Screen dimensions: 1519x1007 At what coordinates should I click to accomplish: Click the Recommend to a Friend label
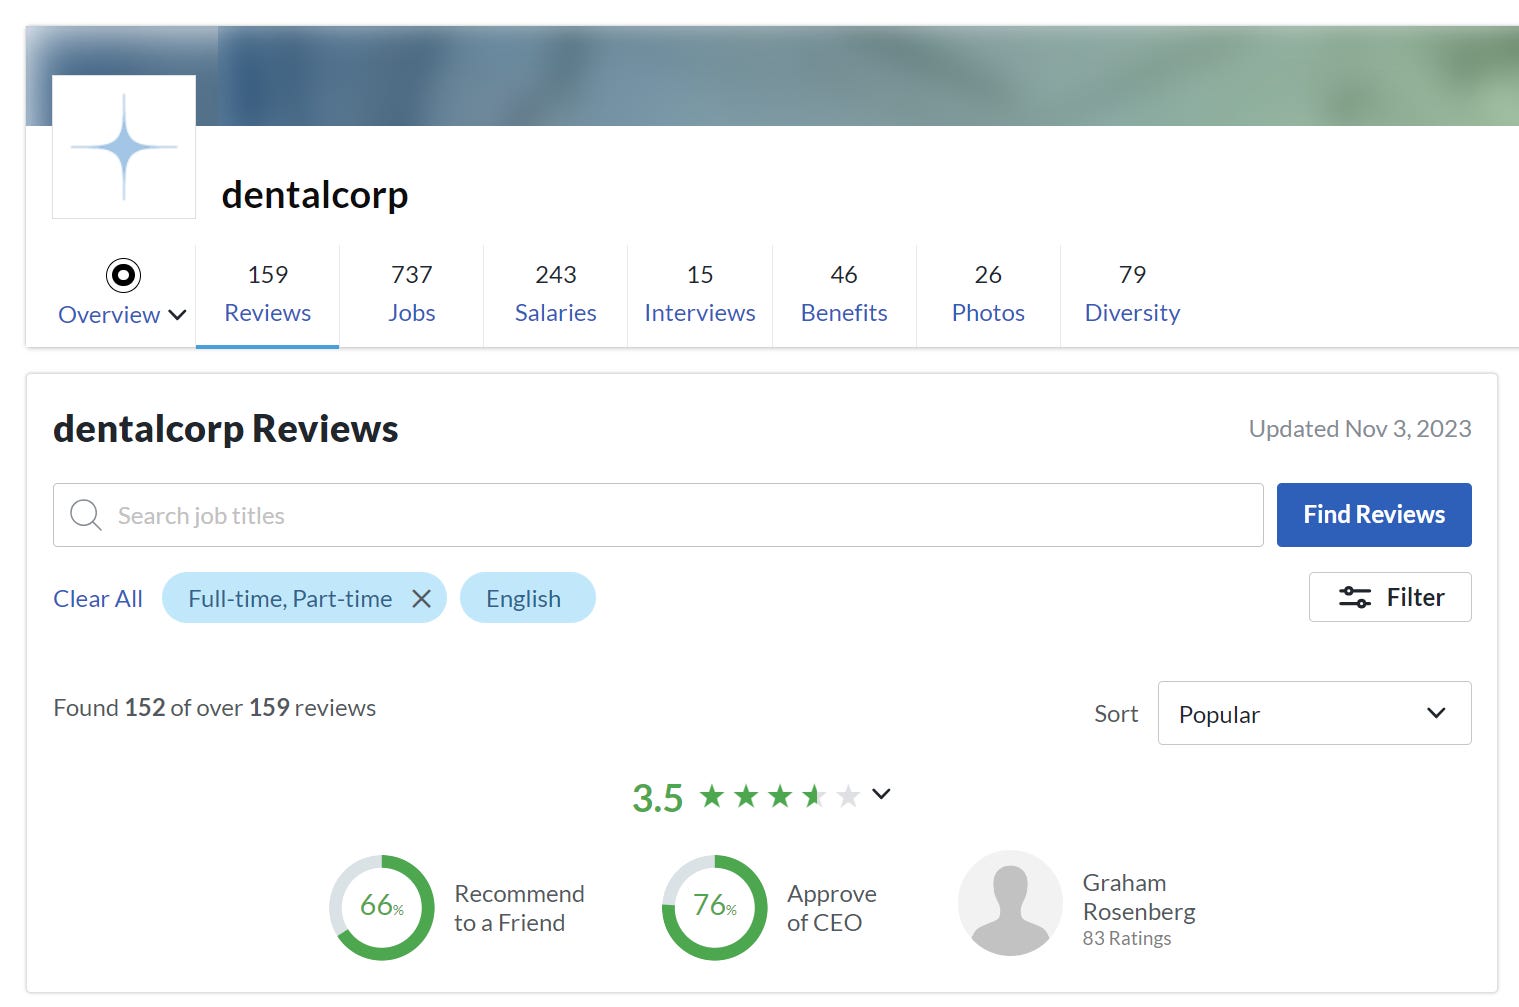519,908
